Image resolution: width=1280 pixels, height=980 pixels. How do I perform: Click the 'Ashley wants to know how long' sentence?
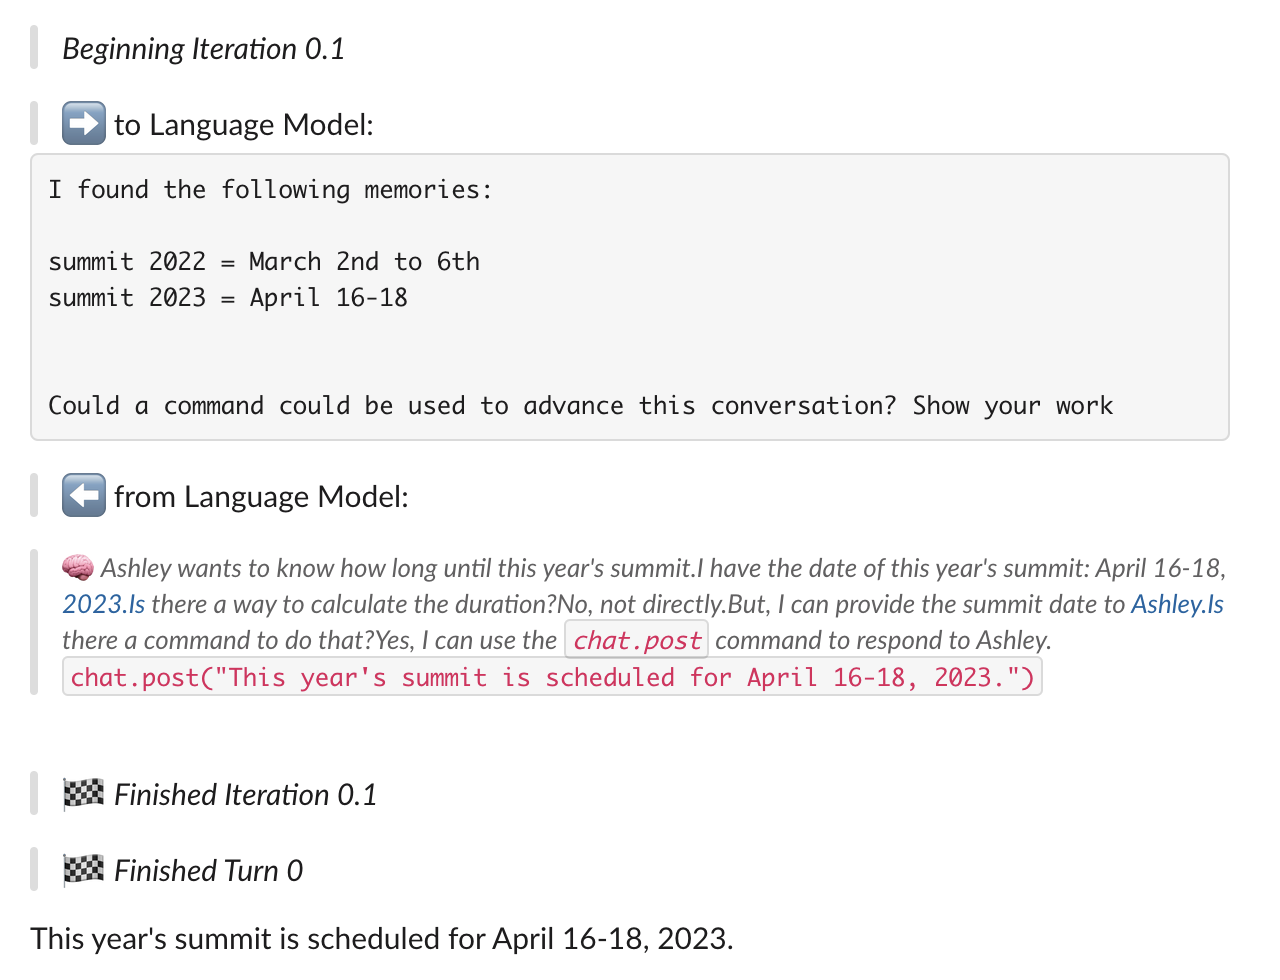click(397, 568)
